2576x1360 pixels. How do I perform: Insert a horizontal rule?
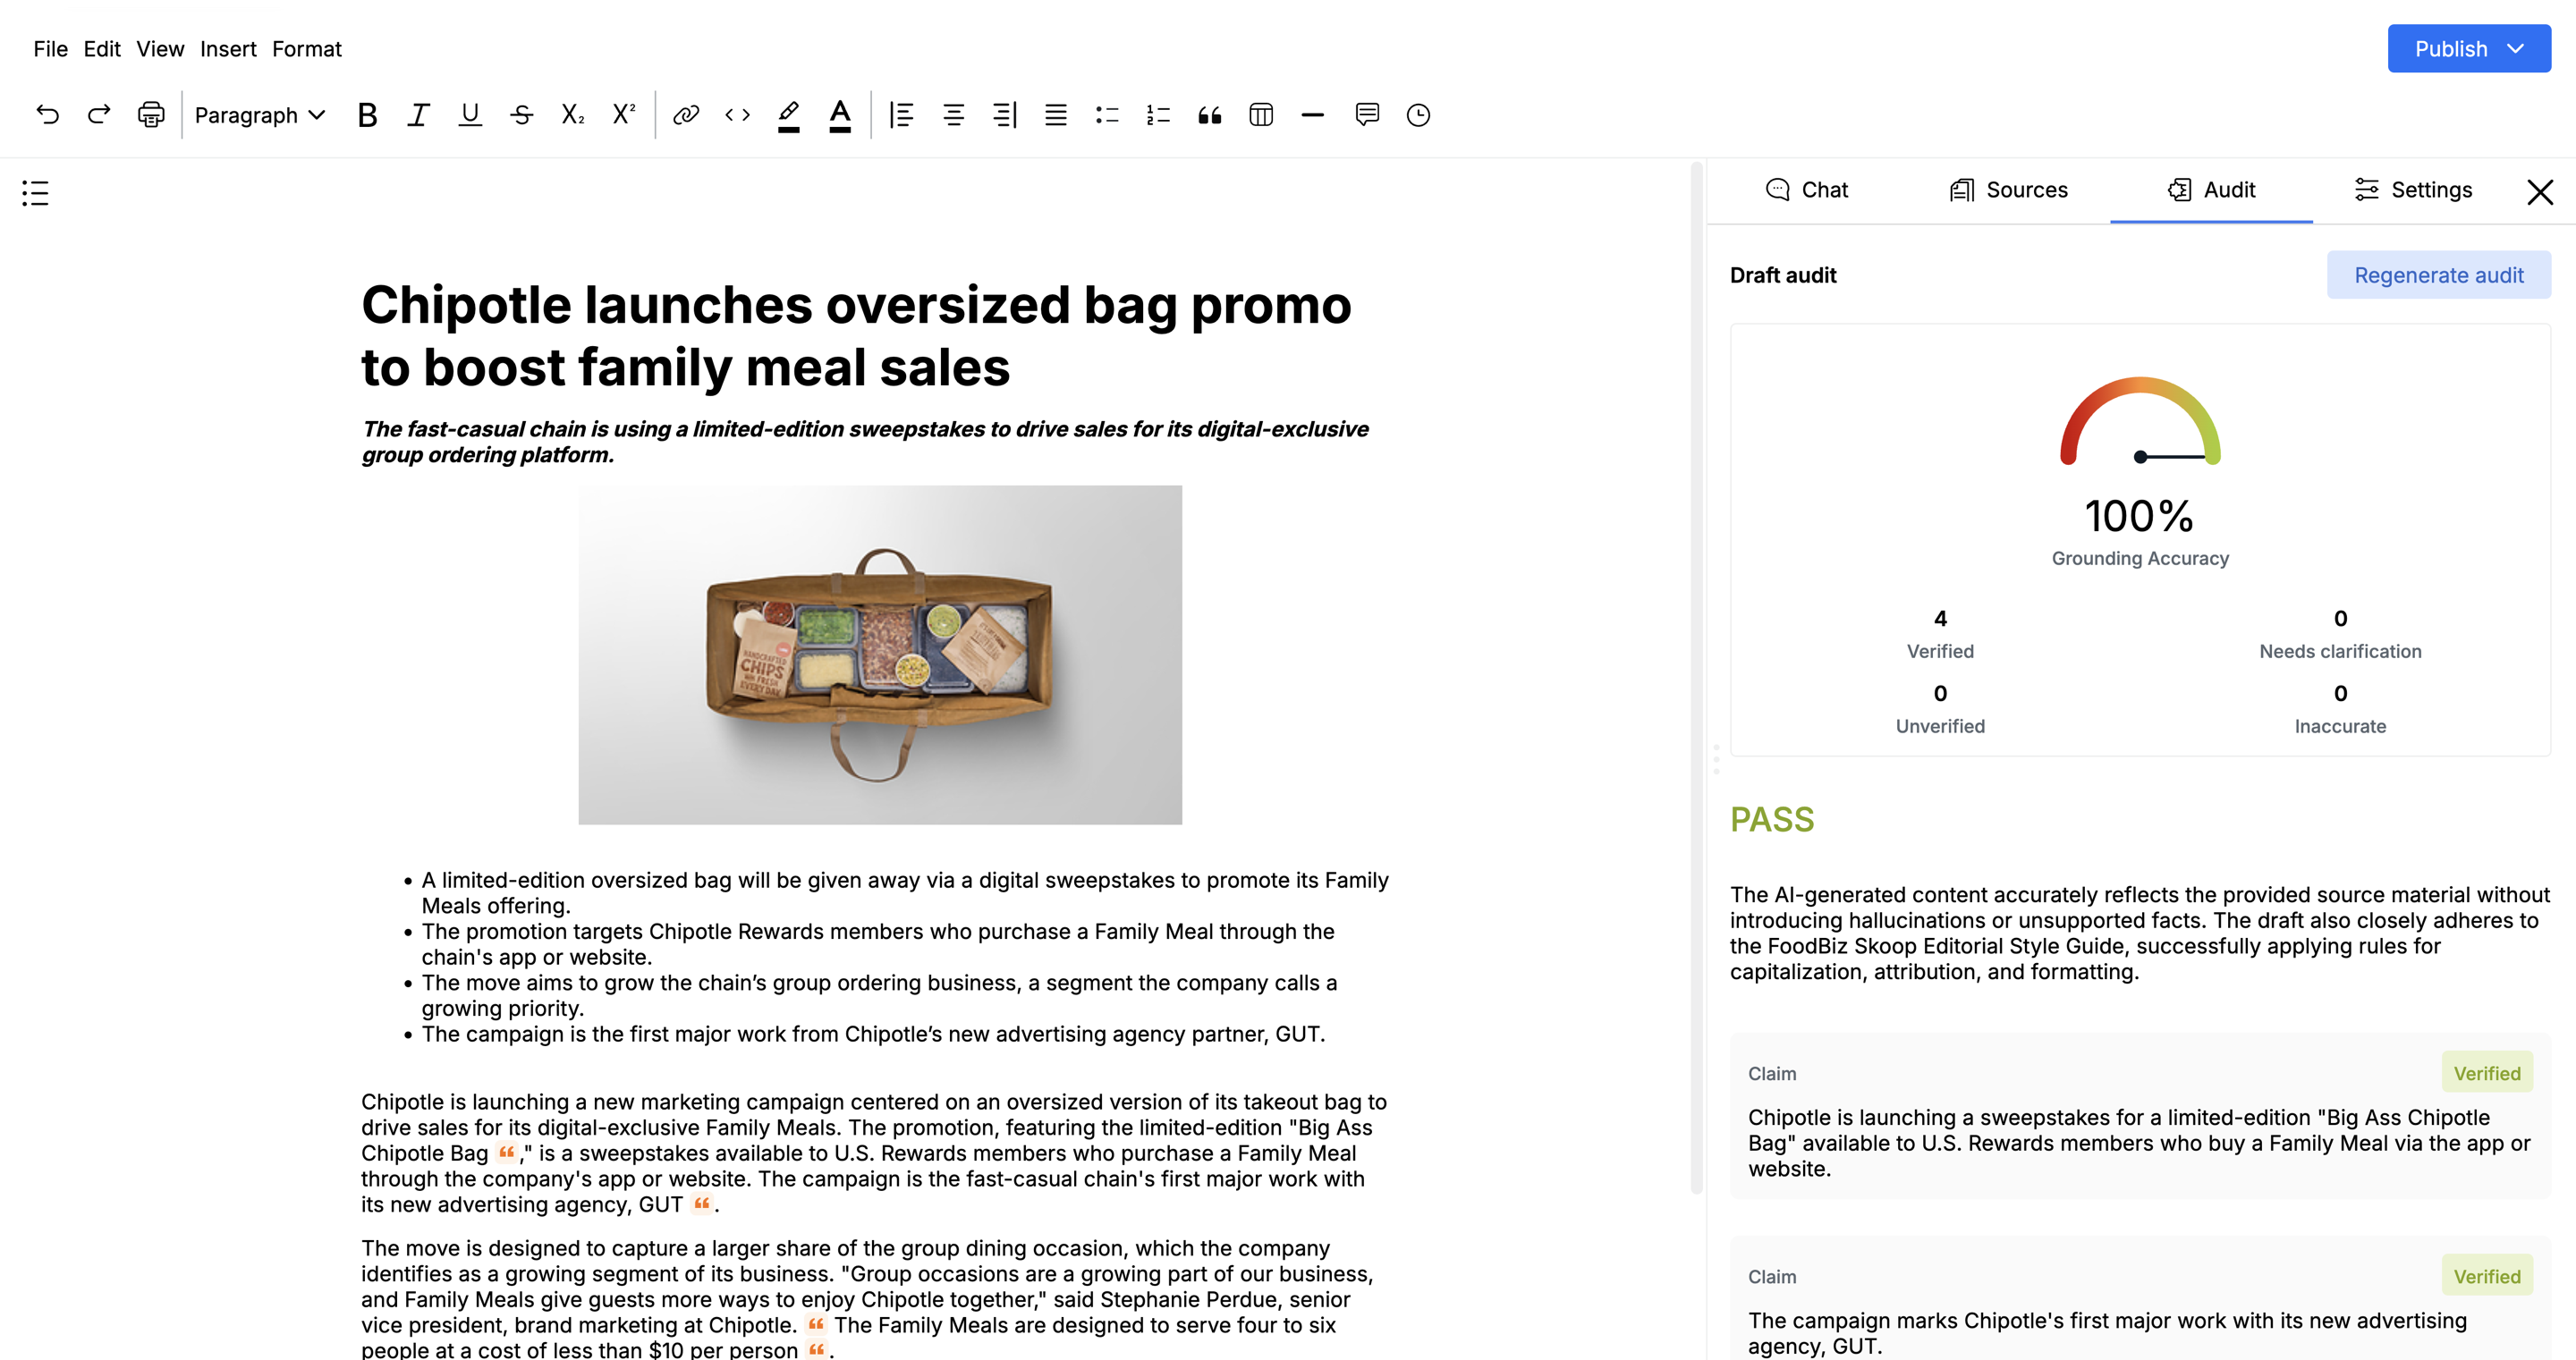tap(1313, 115)
